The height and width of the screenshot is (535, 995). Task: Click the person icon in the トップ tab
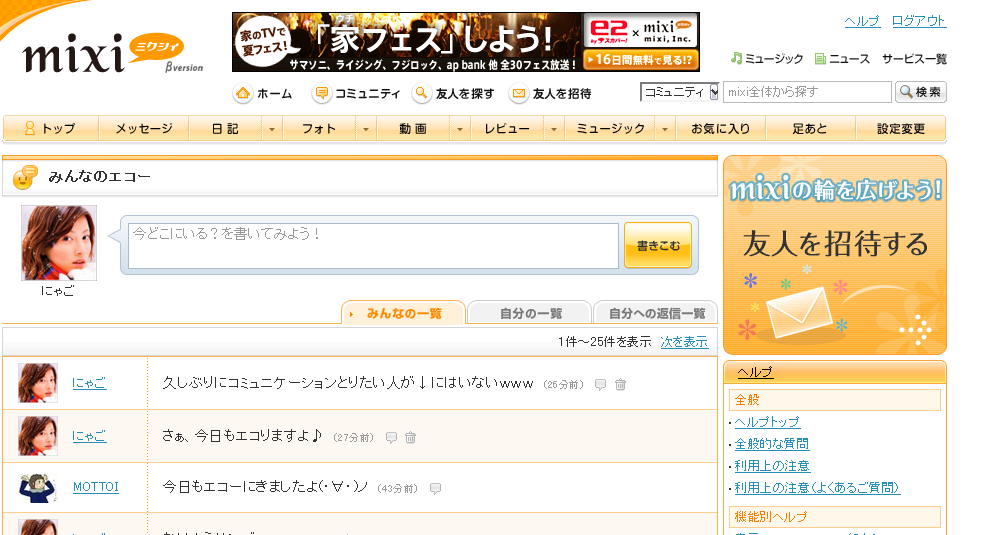29,128
